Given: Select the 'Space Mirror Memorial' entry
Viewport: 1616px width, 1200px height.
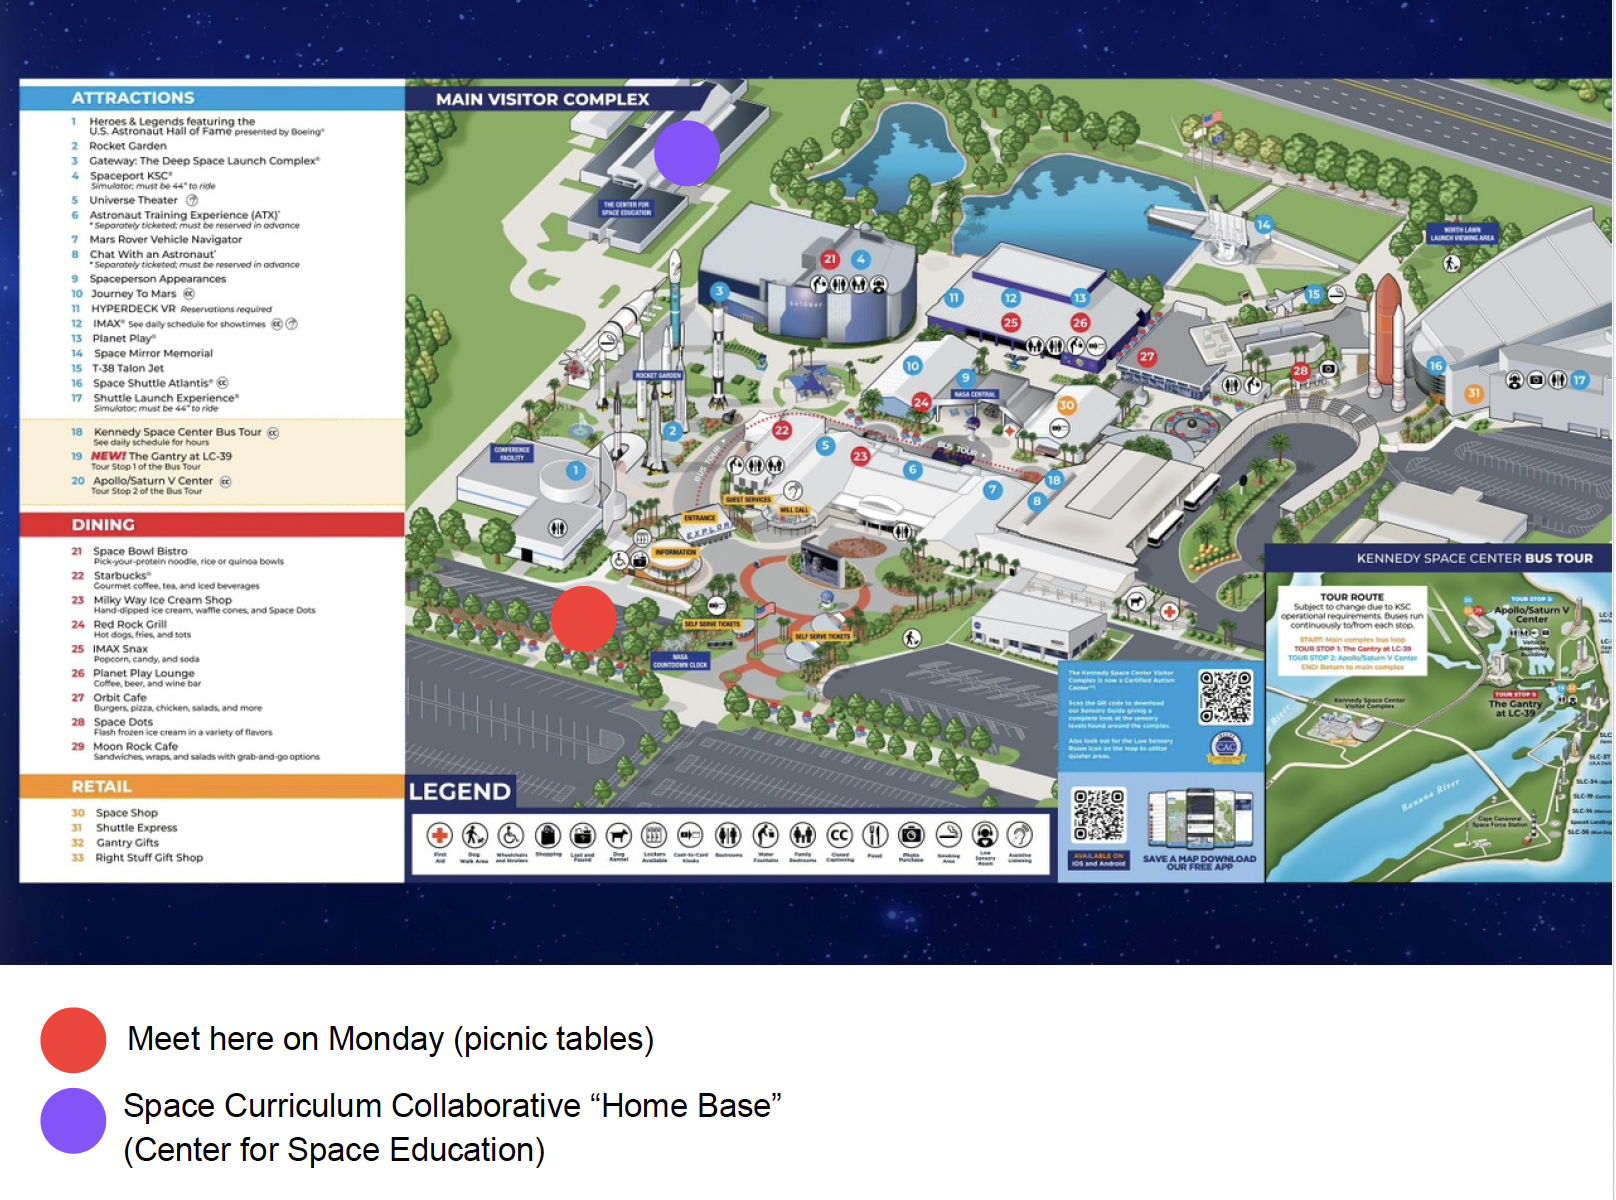Looking at the screenshot, I should click(x=153, y=354).
